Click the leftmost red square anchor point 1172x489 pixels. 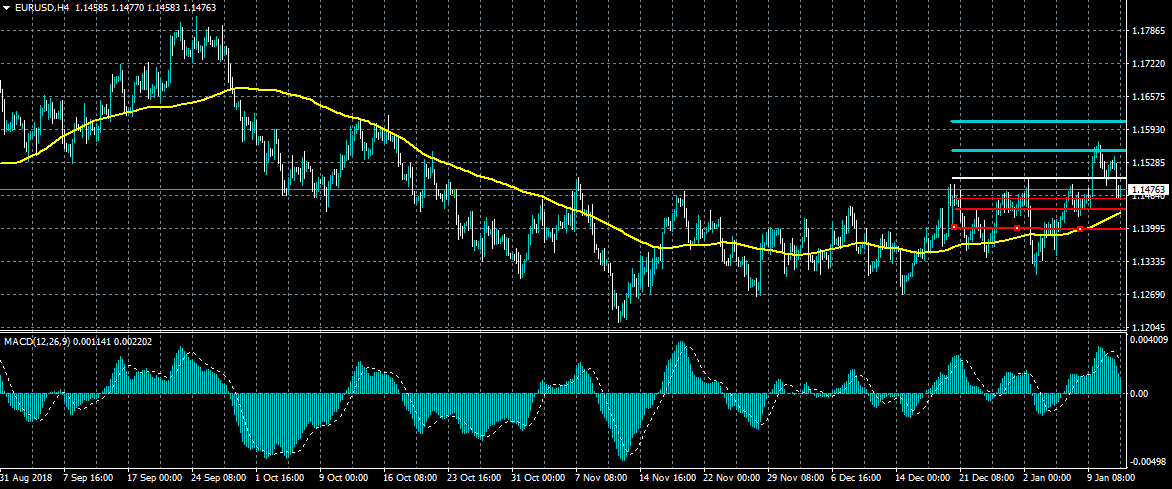(x=955, y=228)
